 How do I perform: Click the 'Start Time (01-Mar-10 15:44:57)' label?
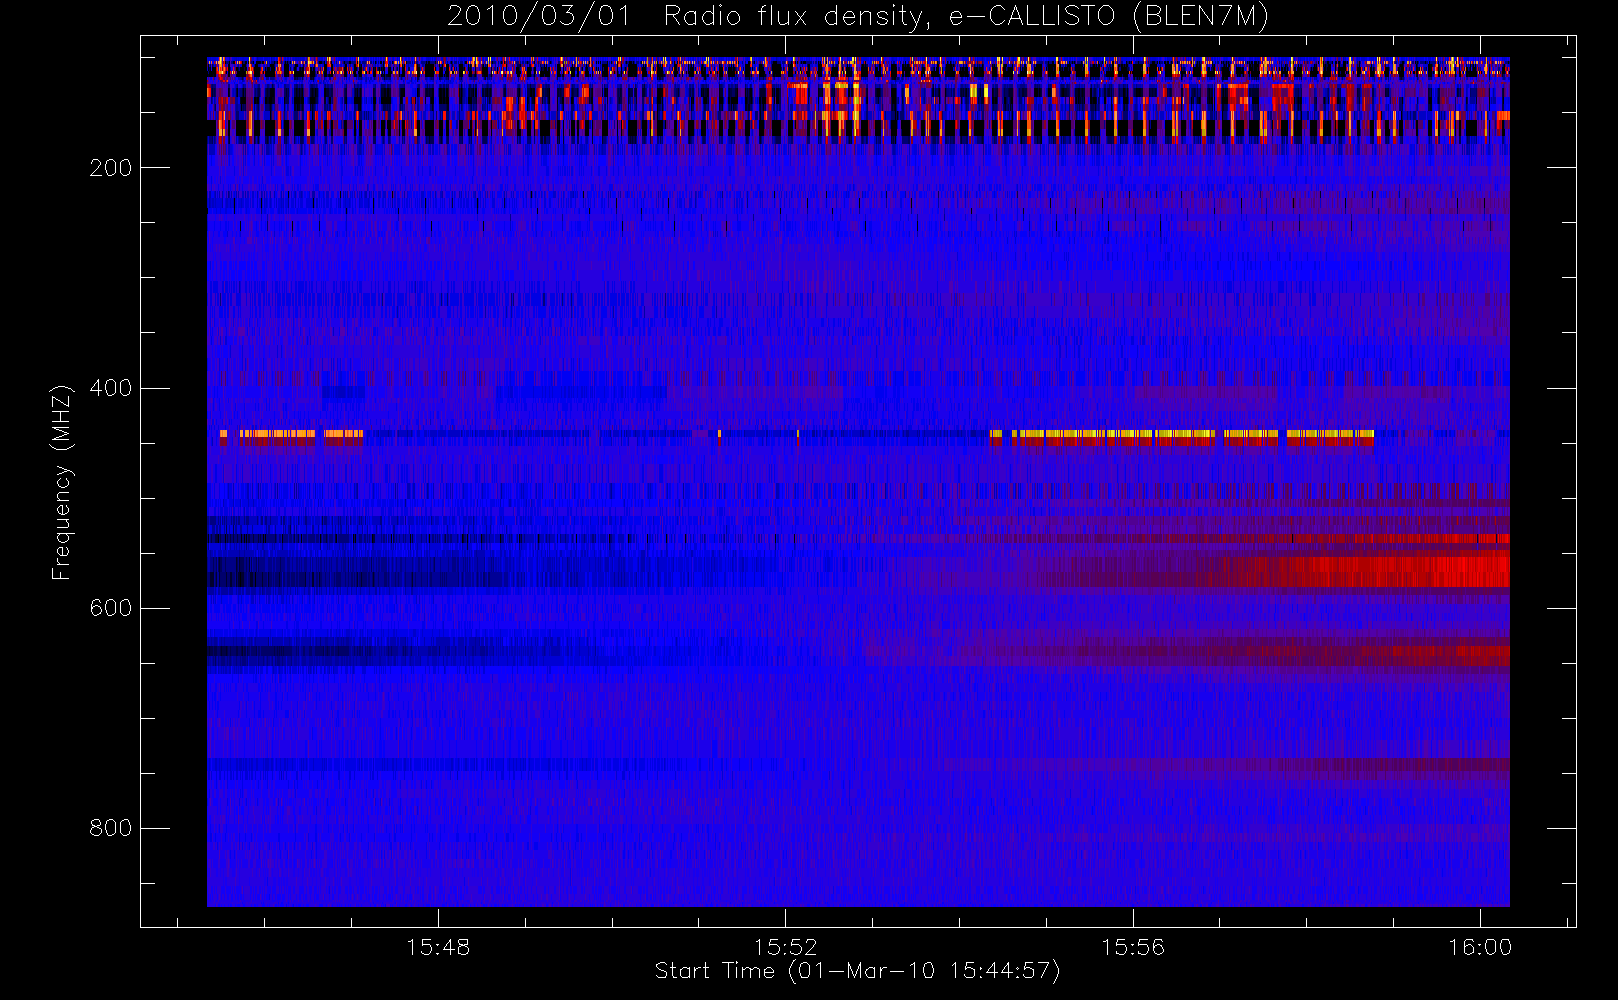point(857,971)
